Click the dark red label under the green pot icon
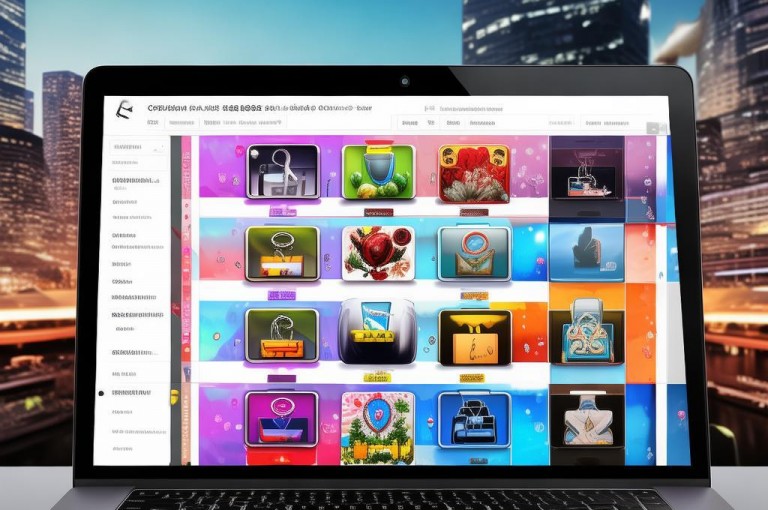Image resolution: width=768 pixels, height=510 pixels. point(379,213)
